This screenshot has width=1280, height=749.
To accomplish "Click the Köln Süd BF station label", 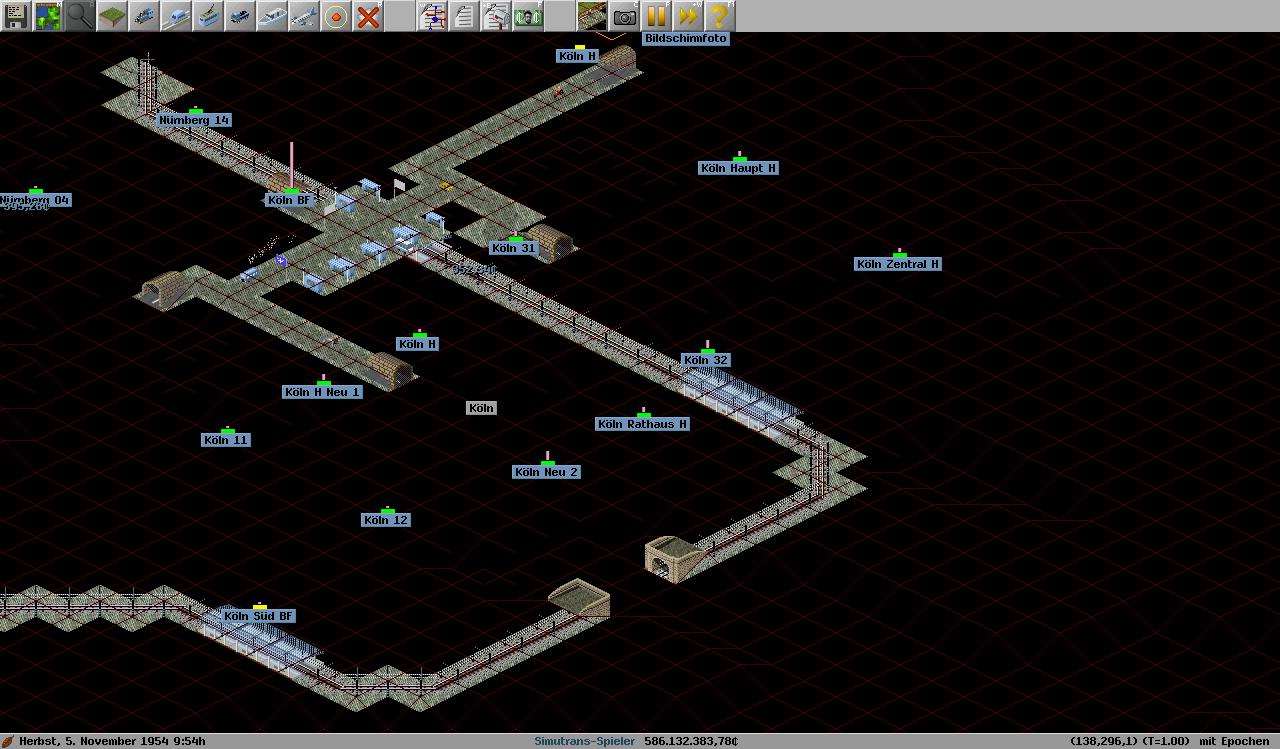I will (259, 616).
